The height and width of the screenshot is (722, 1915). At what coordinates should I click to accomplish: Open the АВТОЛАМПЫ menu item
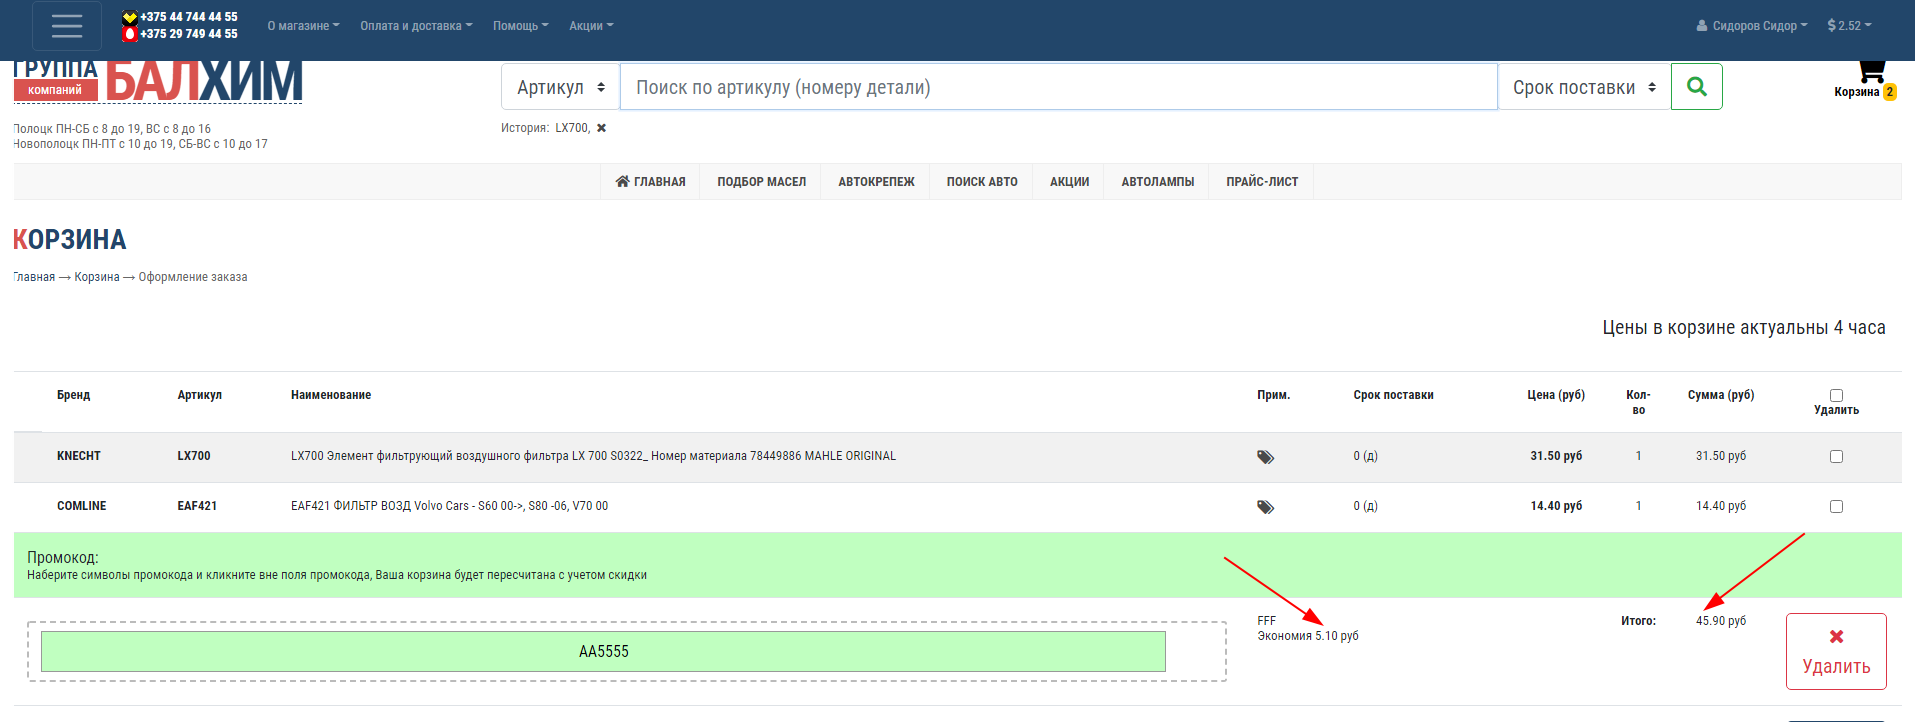pyautogui.click(x=1157, y=182)
